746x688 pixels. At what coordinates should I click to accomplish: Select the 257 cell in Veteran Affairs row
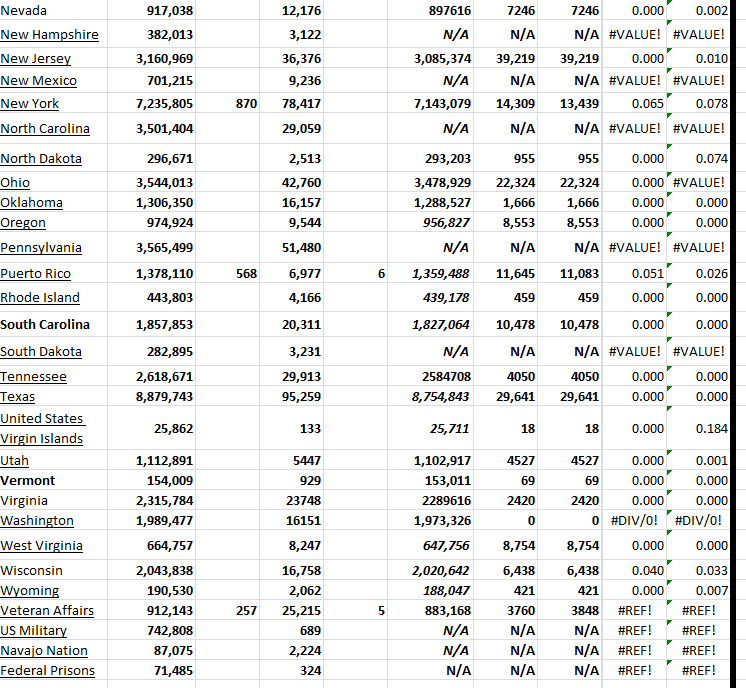(227, 610)
